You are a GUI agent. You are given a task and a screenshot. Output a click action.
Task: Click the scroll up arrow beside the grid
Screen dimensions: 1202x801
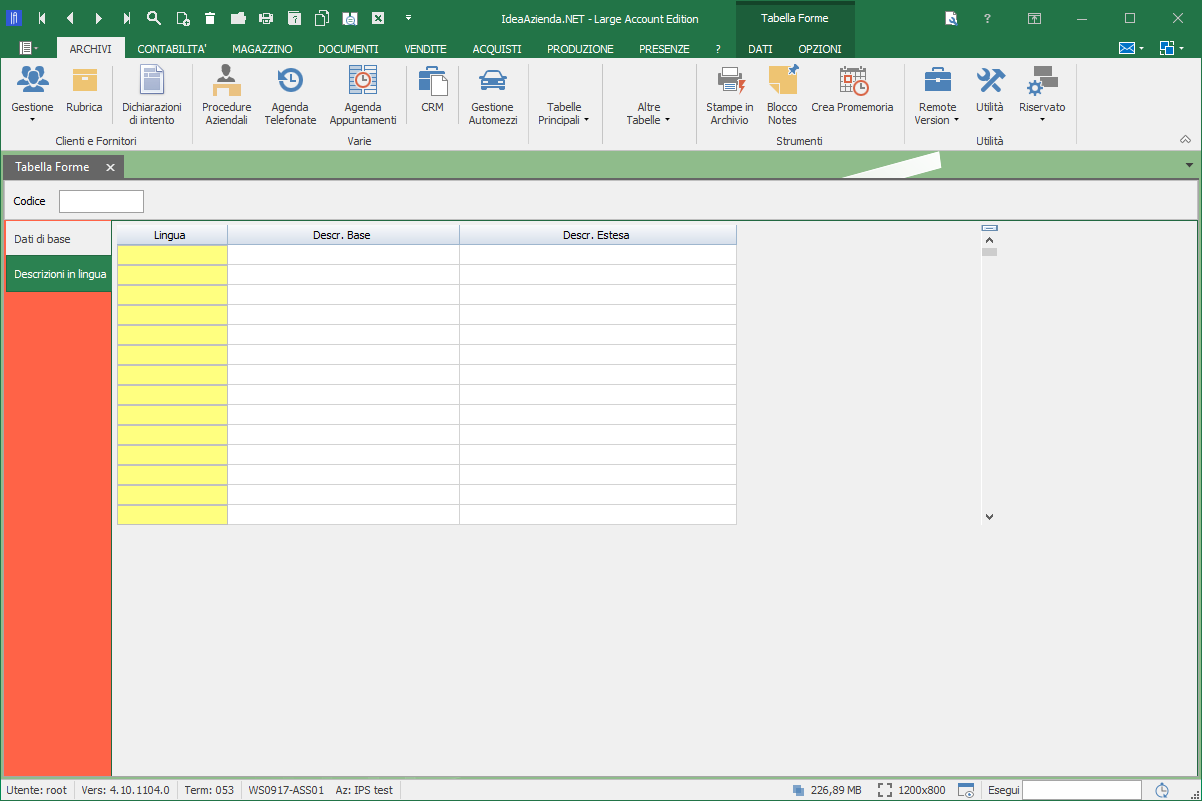tap(989, 240)
